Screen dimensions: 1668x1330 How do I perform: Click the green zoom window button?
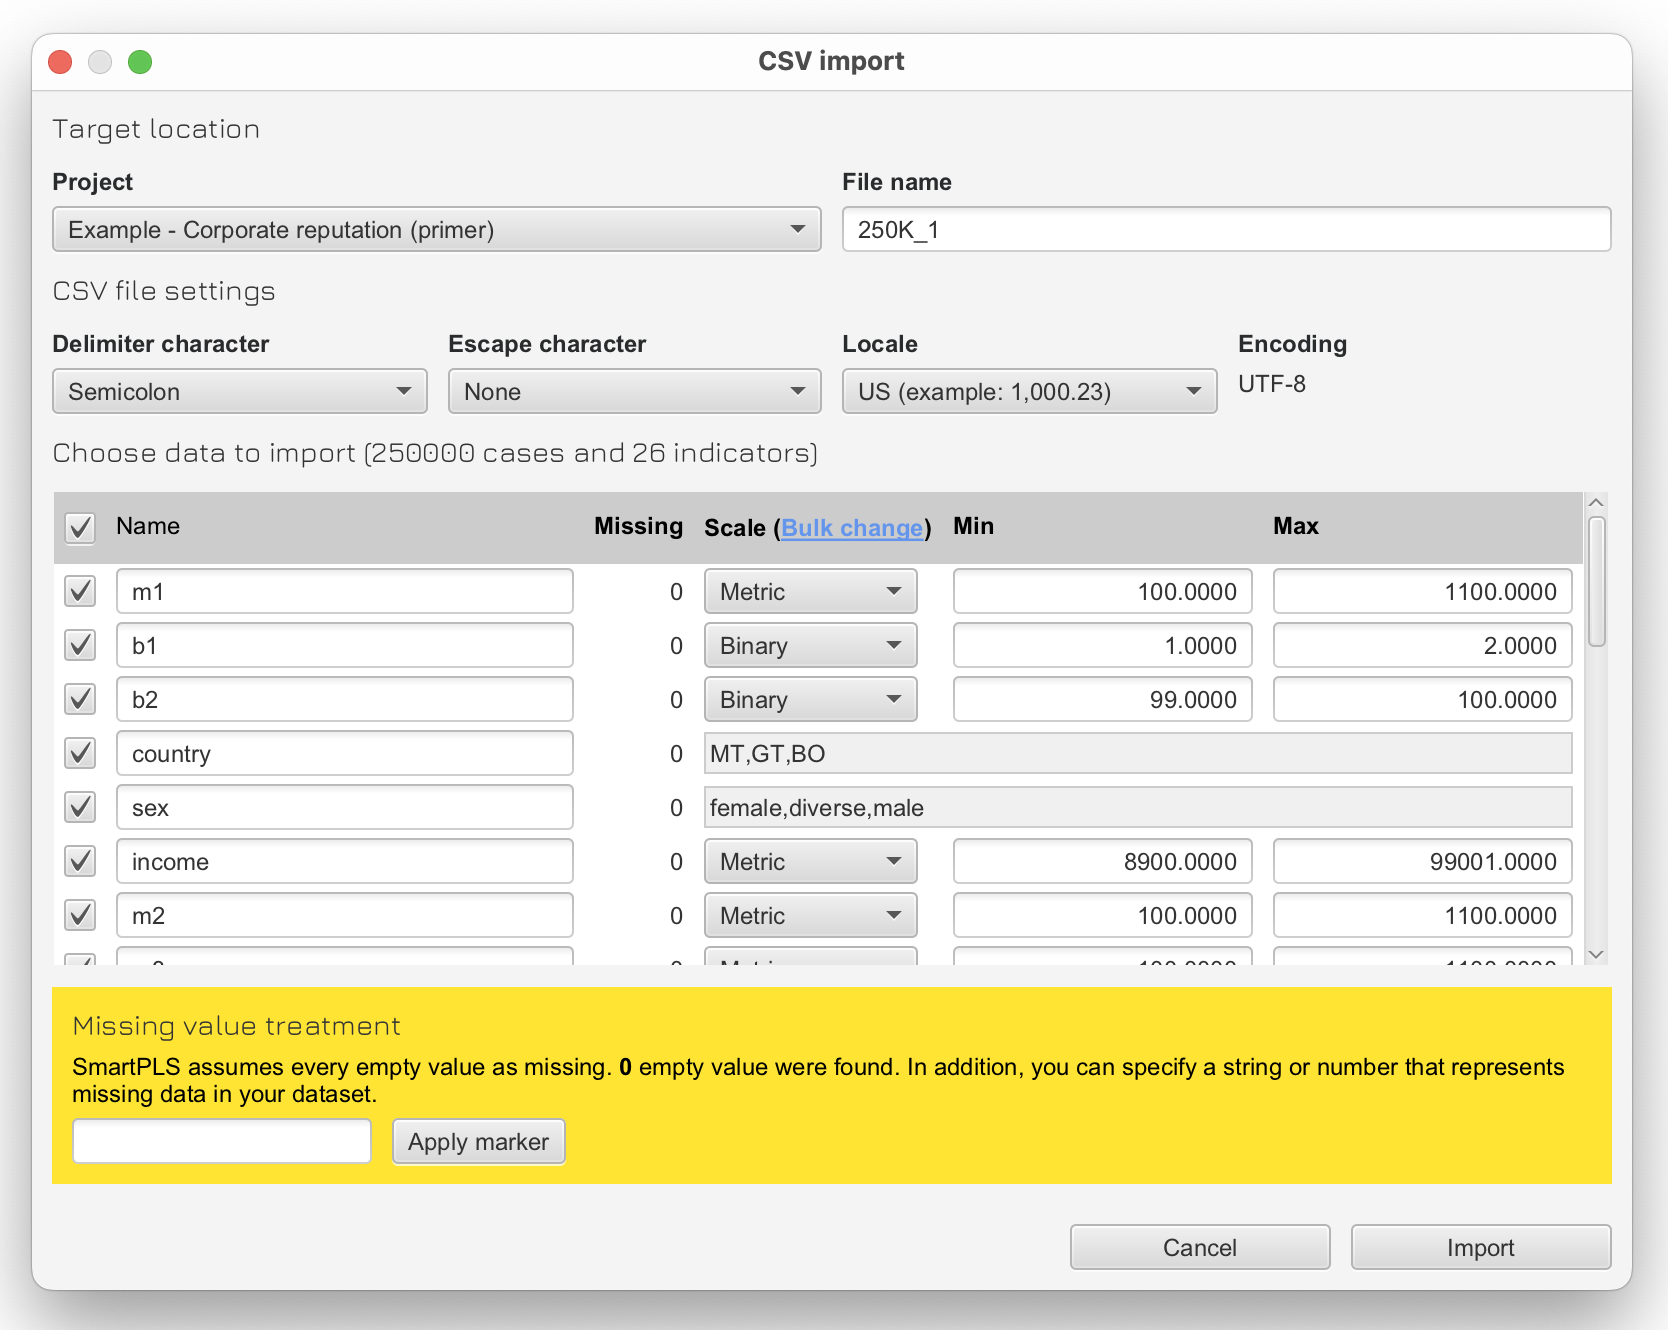tap(140, 62)
